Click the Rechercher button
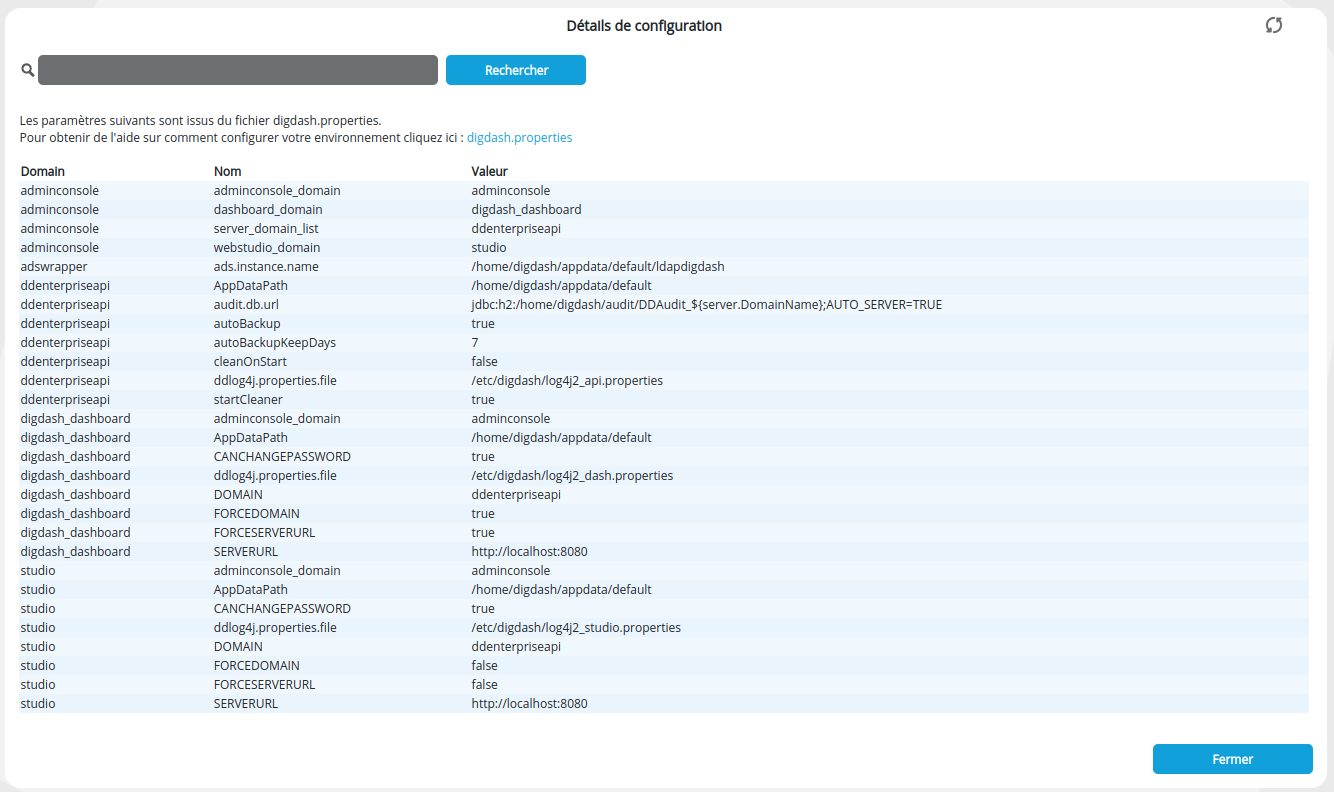This screenshot has height=792, width=1334. (516, 70)
